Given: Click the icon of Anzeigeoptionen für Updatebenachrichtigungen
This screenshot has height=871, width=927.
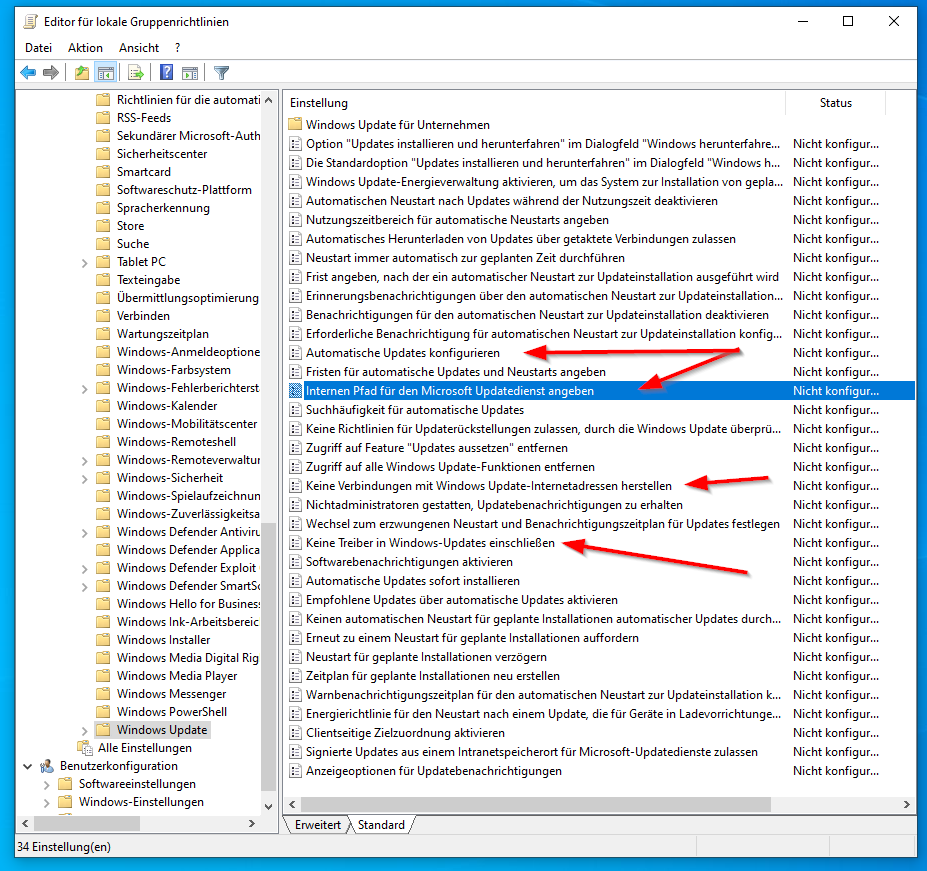Looking at the screenshot, I should point(295,771).
